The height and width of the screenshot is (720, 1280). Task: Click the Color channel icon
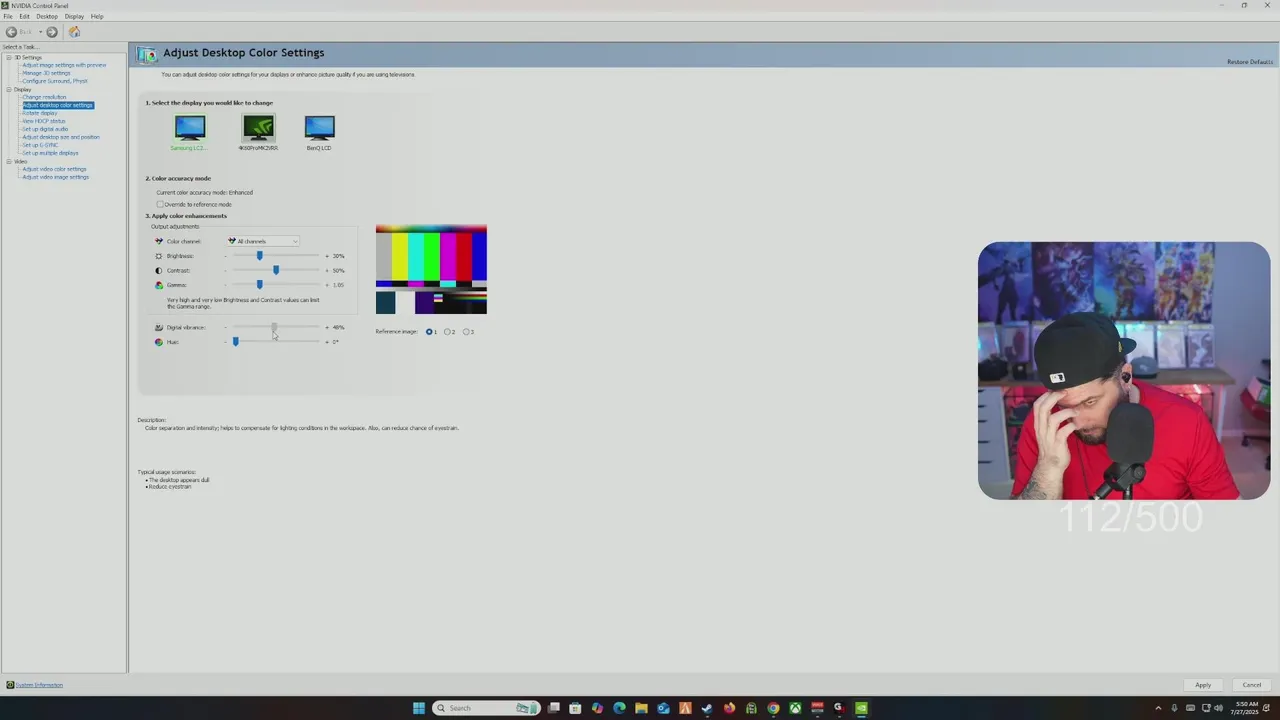click(x=159, y=241)
